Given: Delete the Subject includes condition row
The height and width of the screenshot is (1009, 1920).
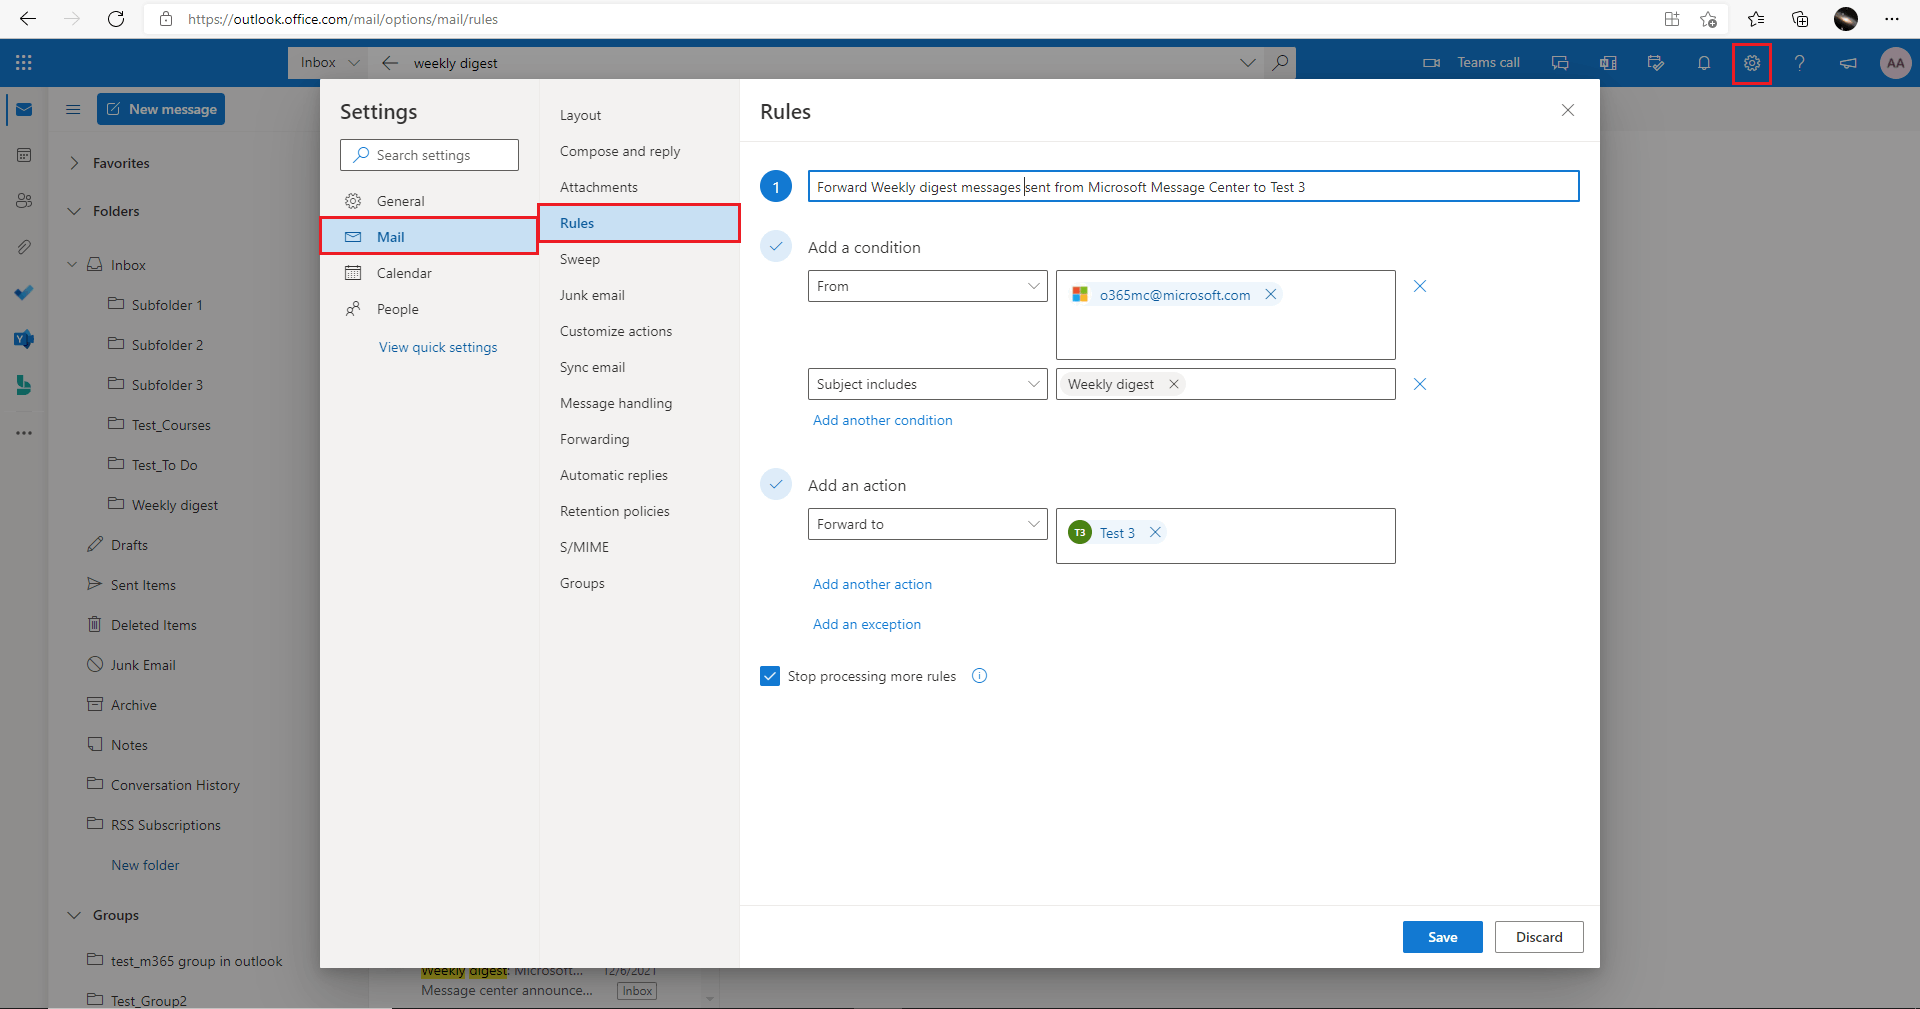Looking at the screenshot, I should point(1420,384).
